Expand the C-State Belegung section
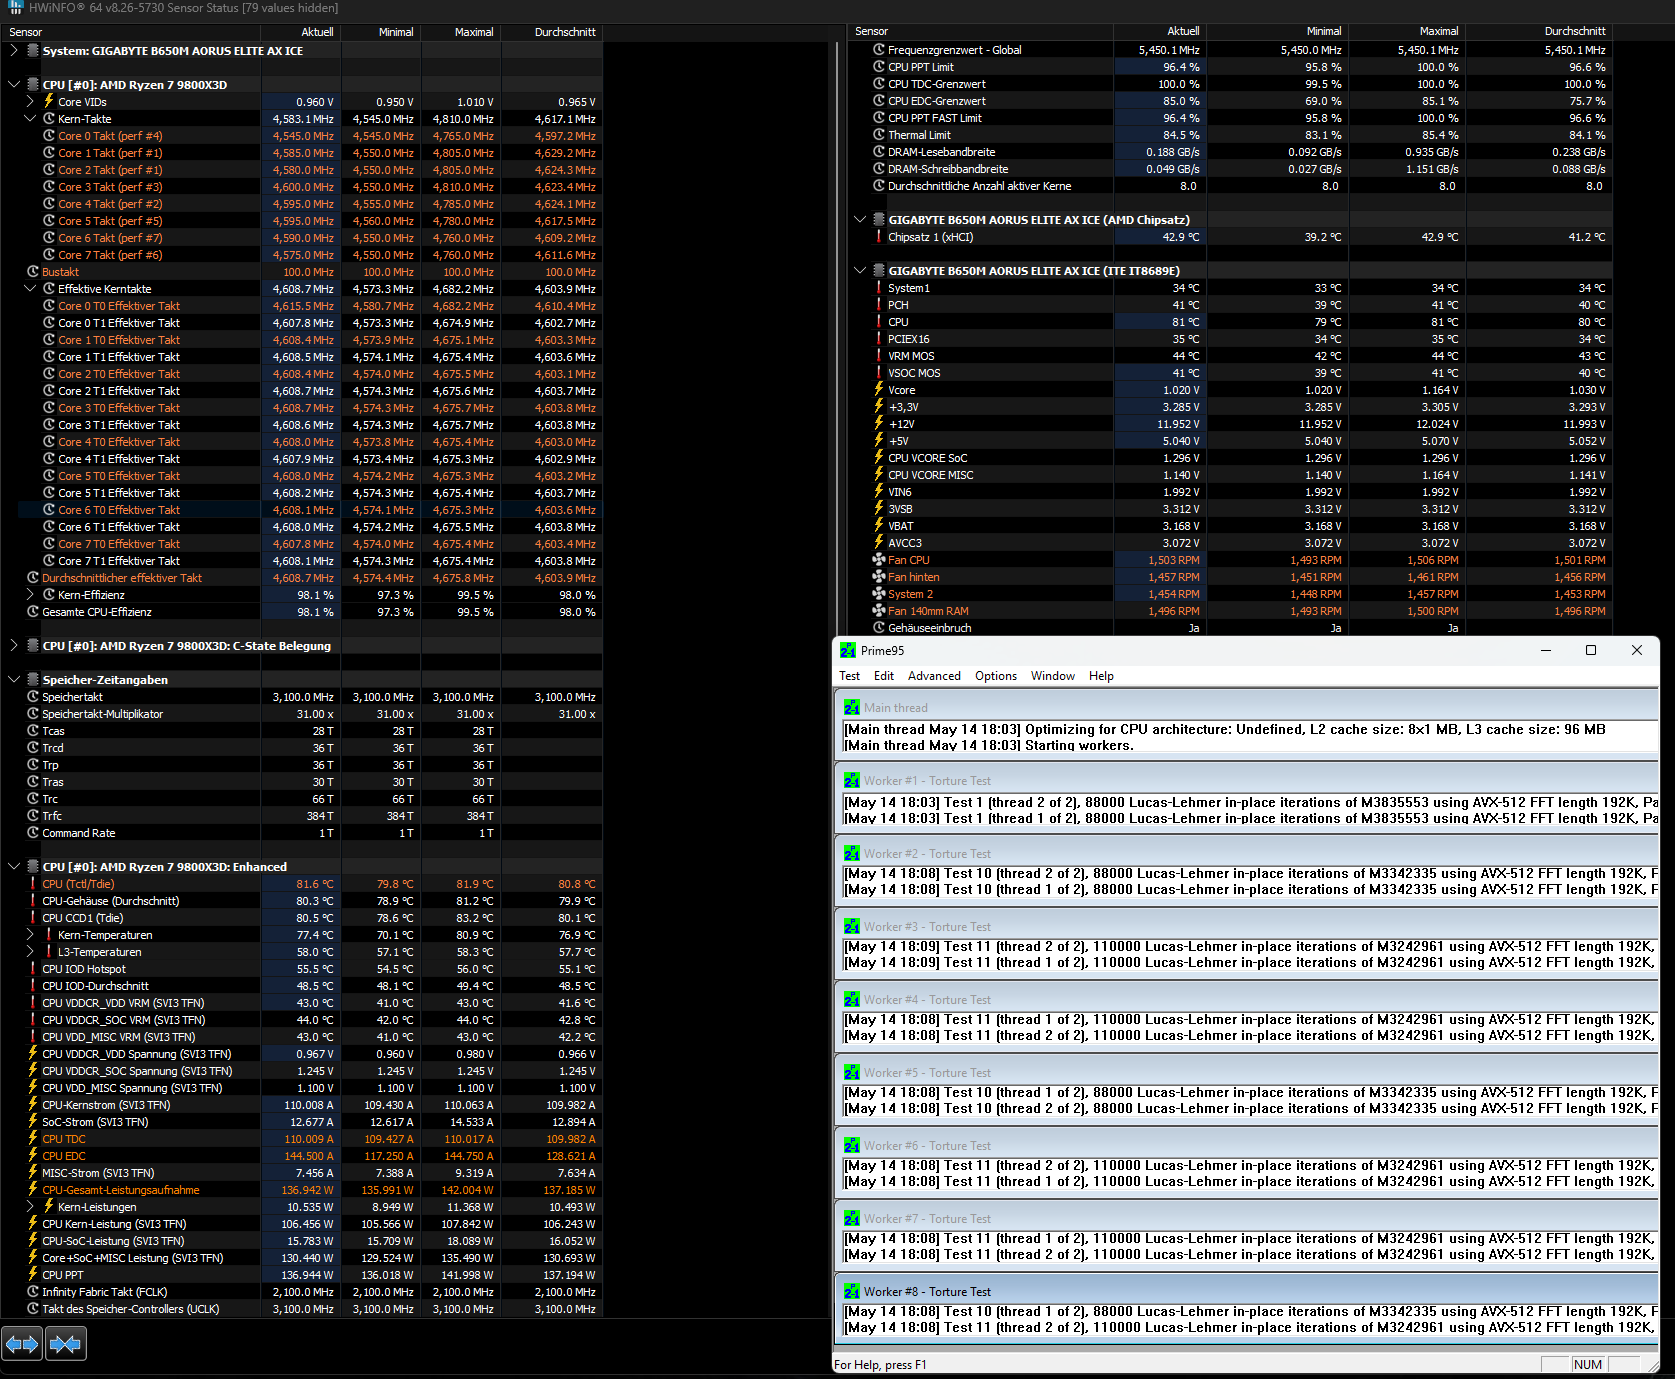Screen dimensions: 1675x1379 pyautogui.click(x=14, y=646)
